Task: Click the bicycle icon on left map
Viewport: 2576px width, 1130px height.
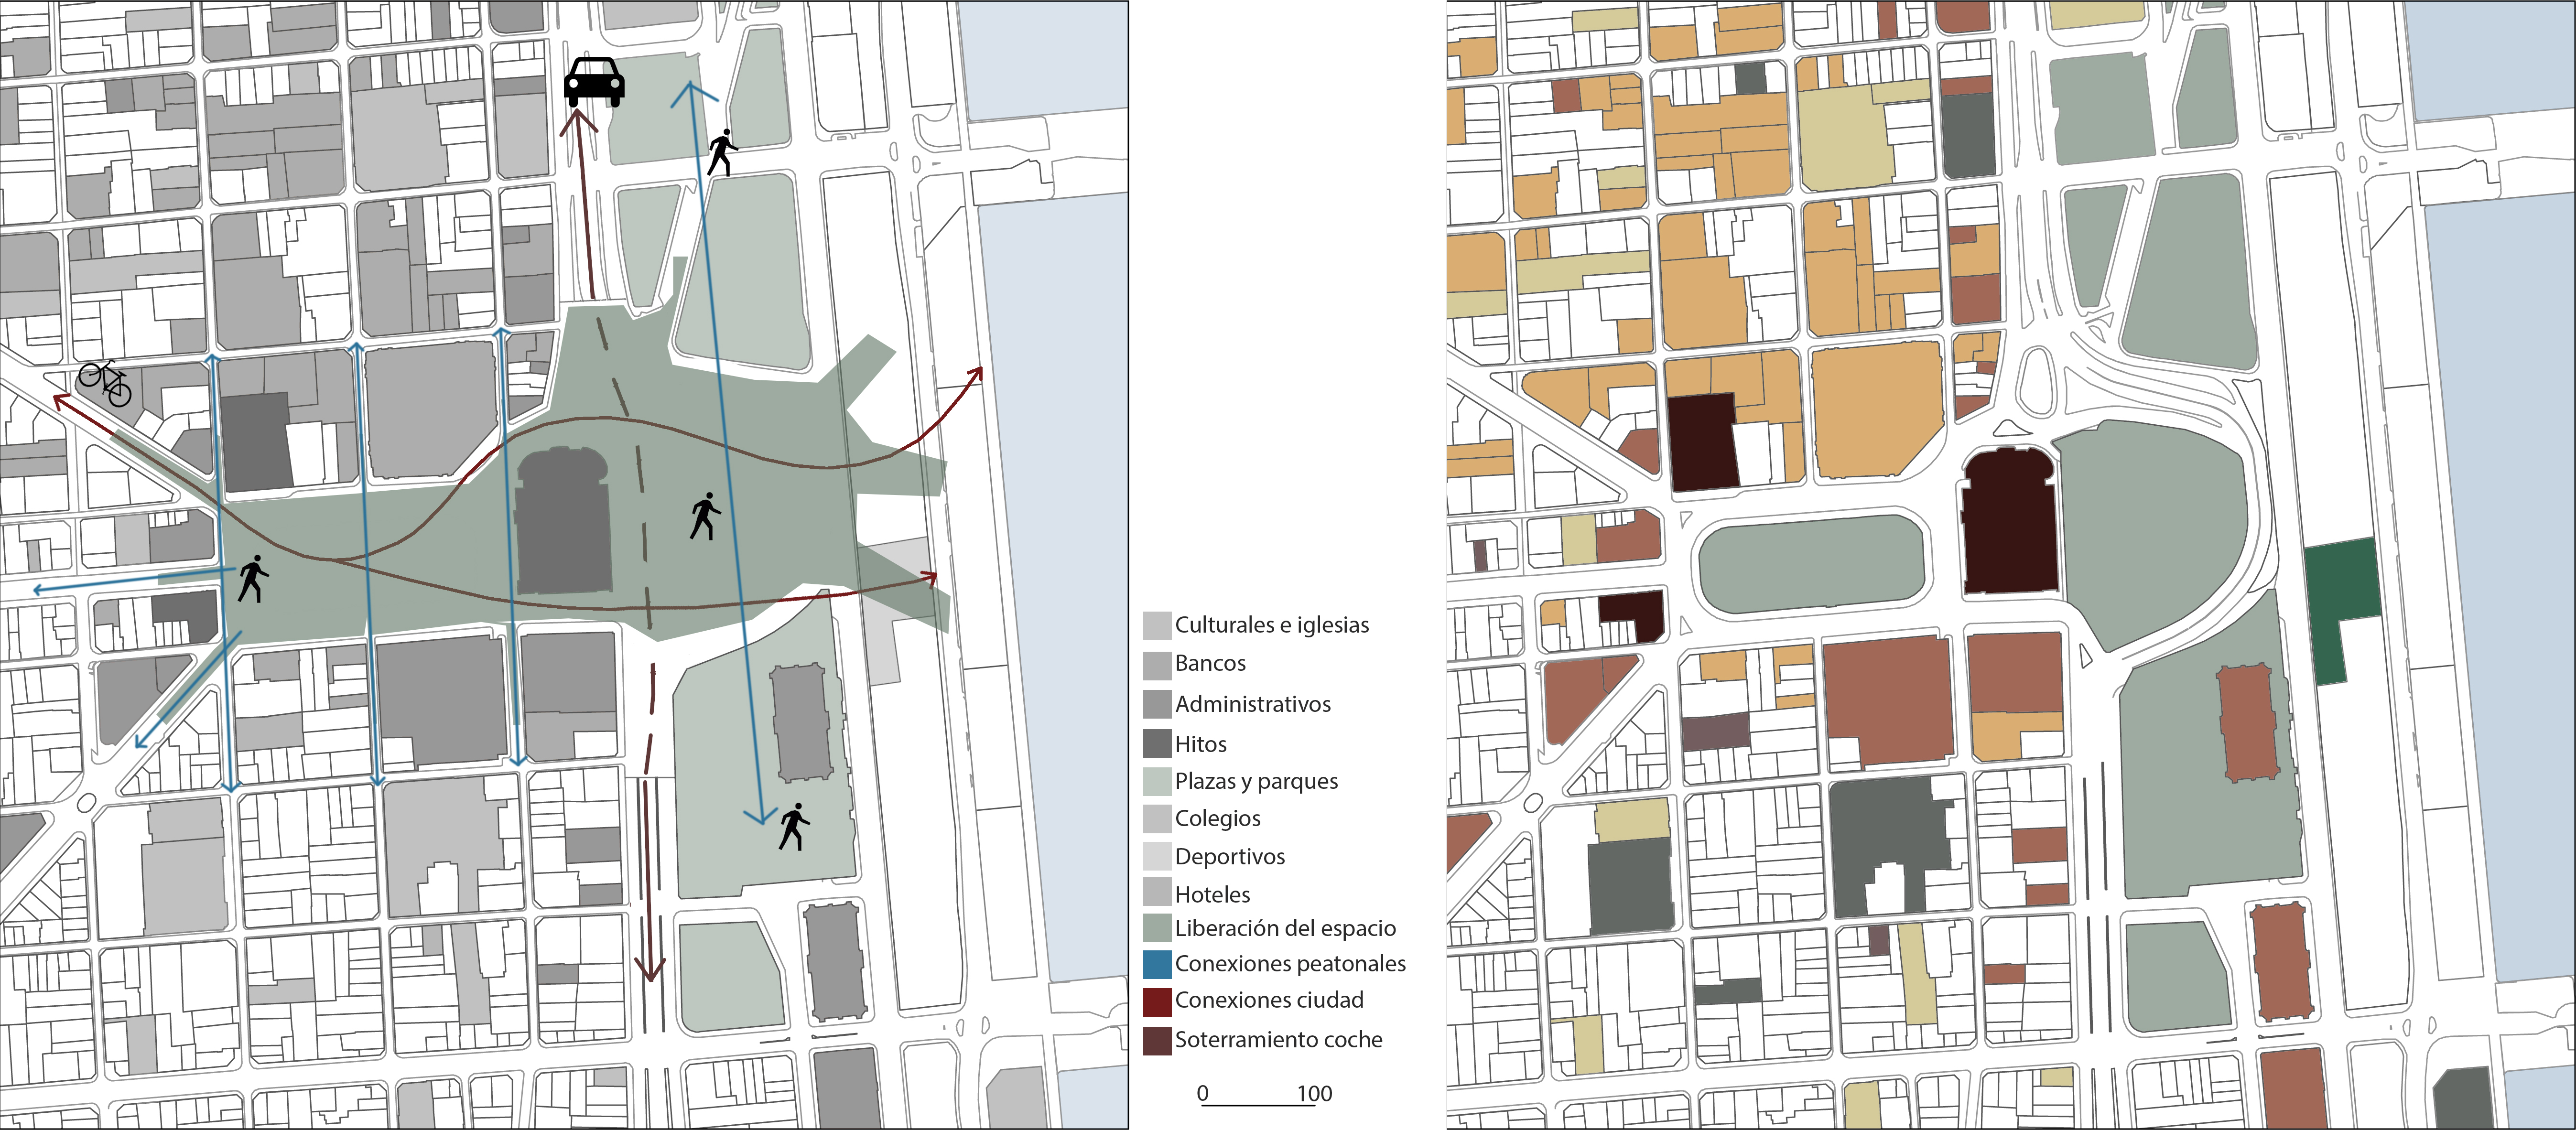Action: (x=105, y=383)
